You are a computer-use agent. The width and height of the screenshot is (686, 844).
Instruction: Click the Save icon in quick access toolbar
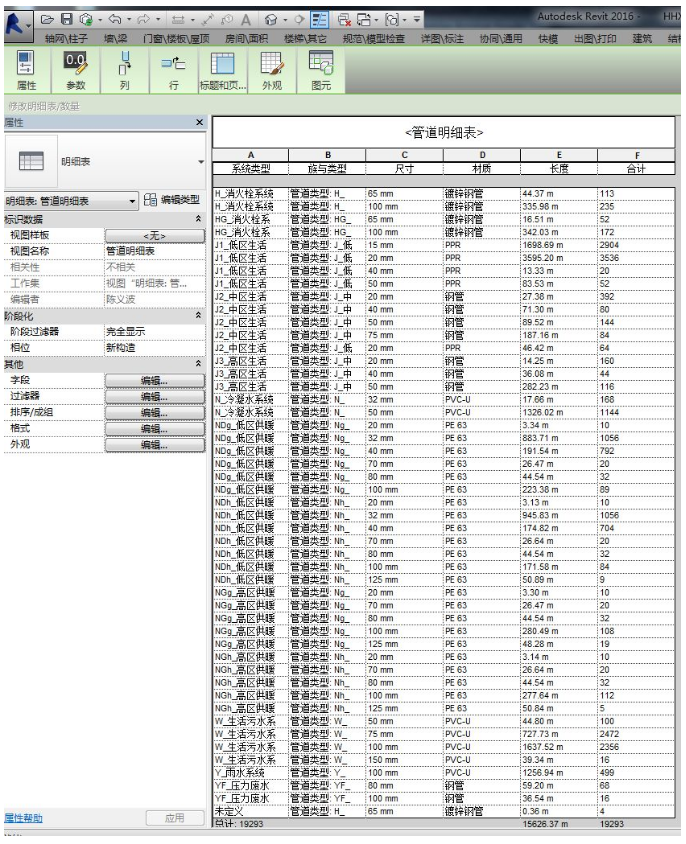point(66,20)
